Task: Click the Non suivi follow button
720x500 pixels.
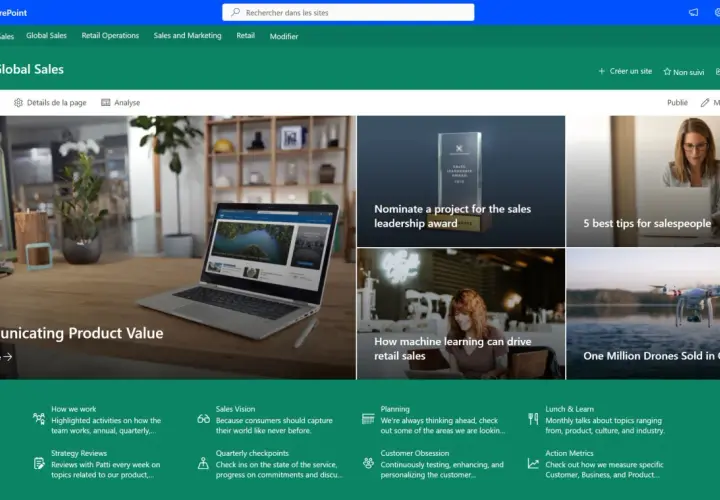Action: (684, 72)
